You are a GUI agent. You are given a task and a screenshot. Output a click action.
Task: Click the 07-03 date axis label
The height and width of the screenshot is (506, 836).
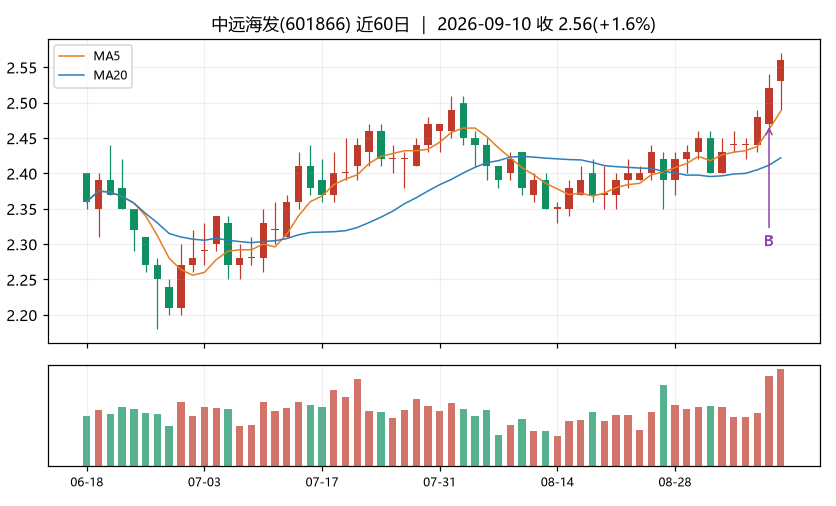(204, 482)
